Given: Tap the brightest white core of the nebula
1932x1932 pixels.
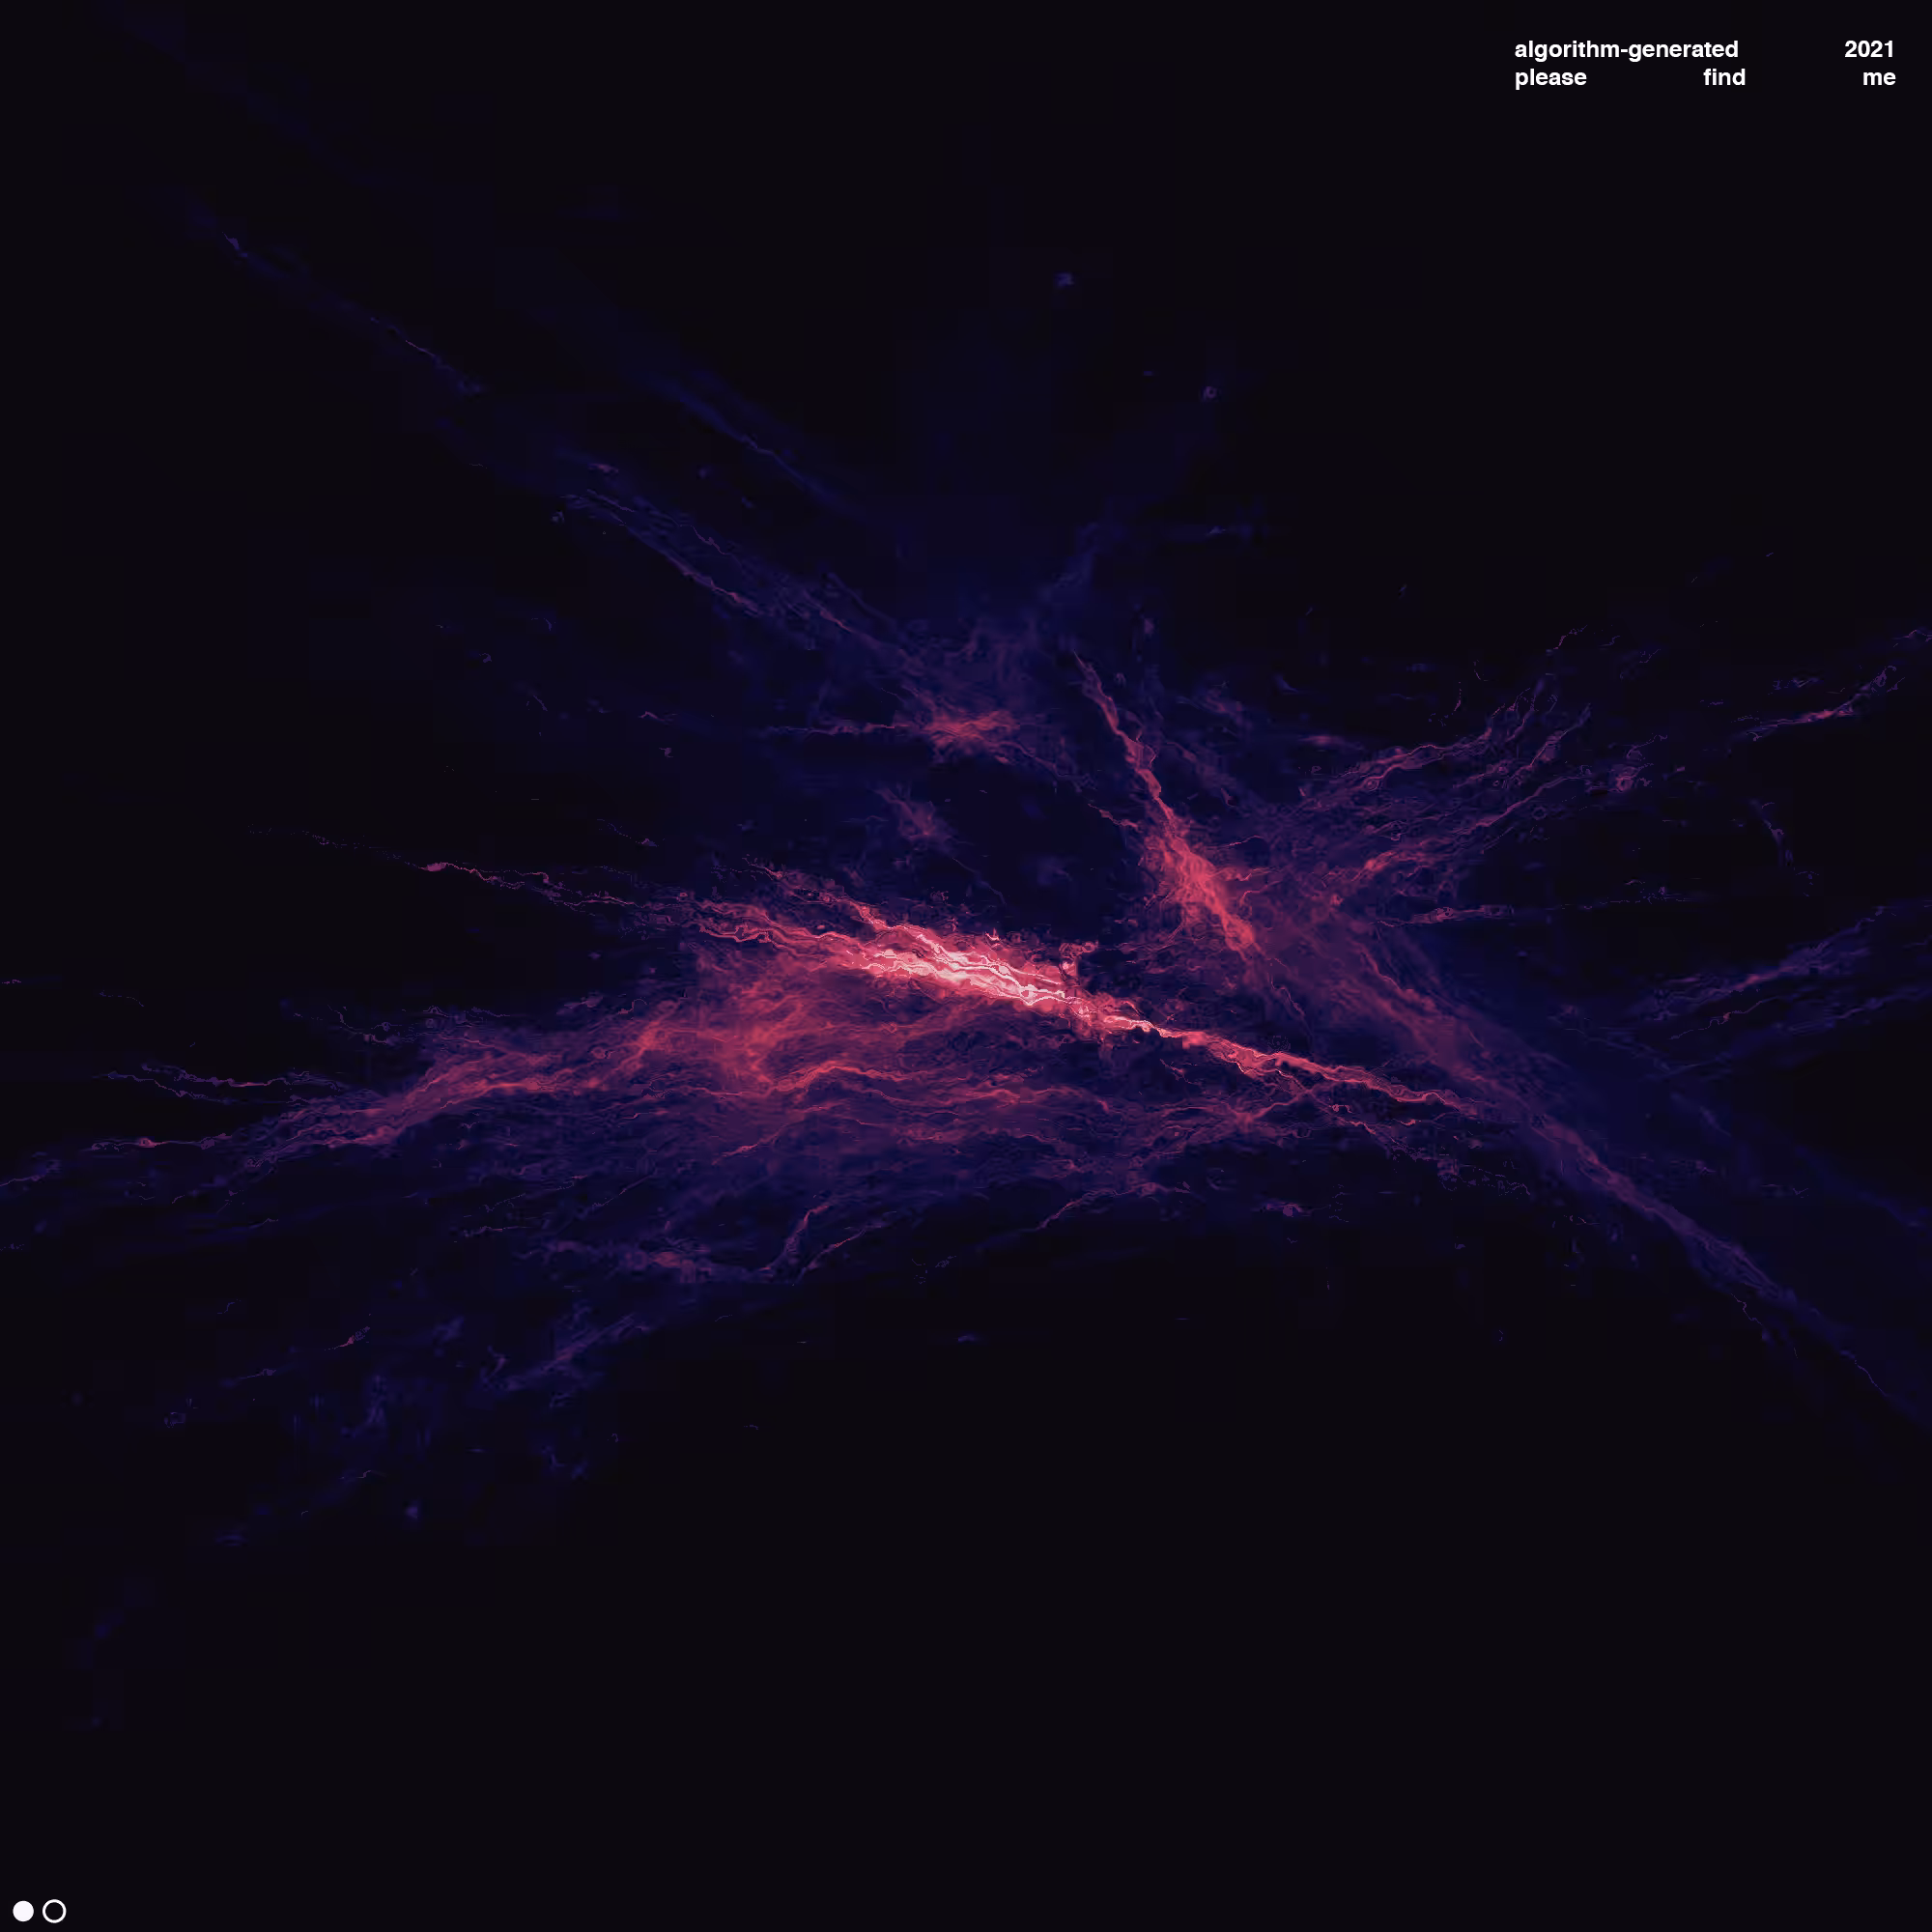Looking at the screenshot, I should 960,967.
